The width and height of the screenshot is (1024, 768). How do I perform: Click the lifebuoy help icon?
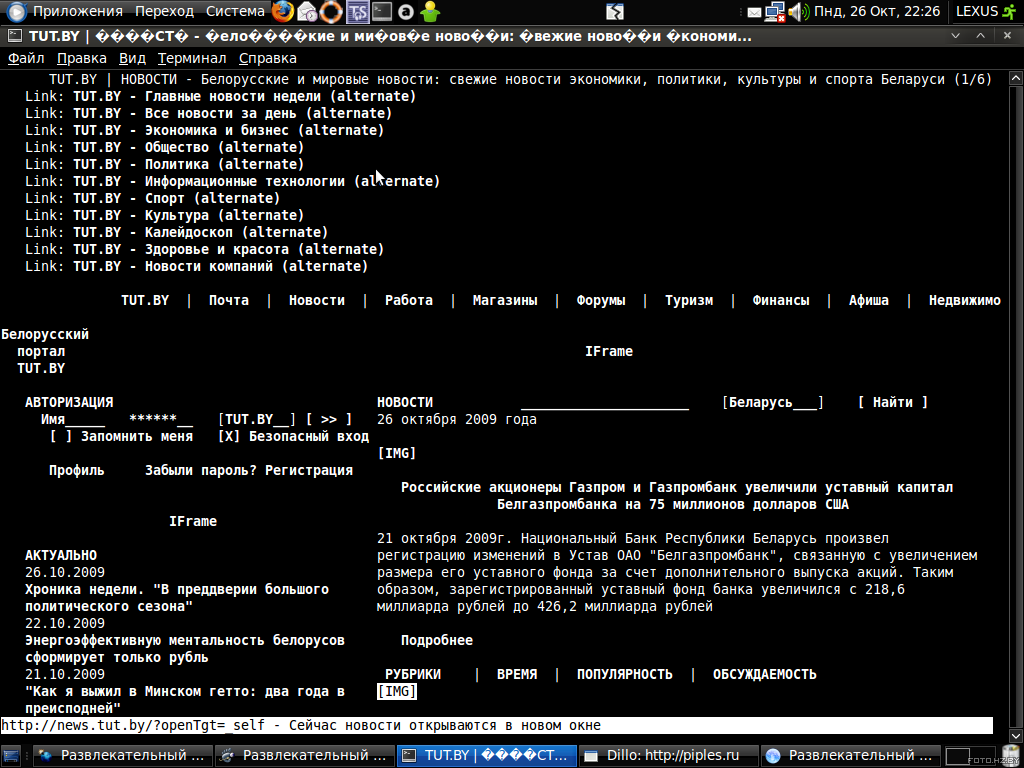tap(332, 11)
